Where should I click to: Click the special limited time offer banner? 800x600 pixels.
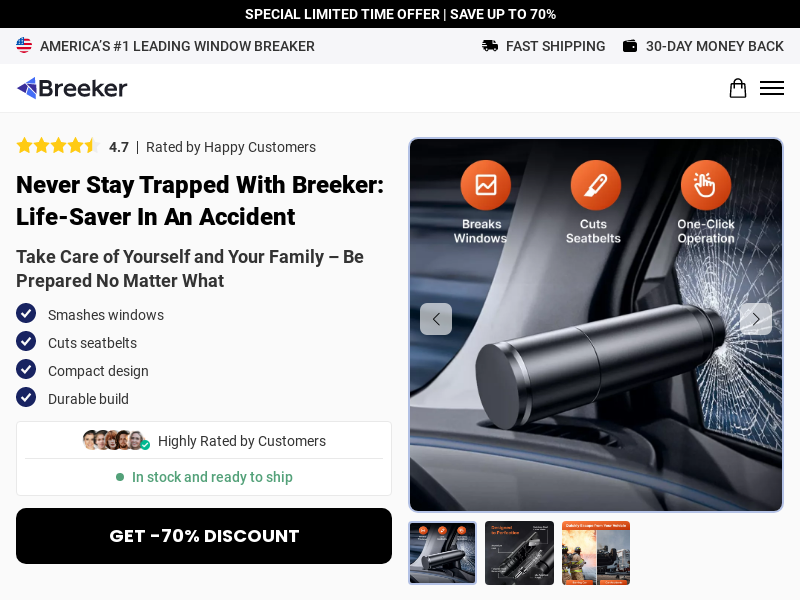pyautogui.click(x=400, y=14)
